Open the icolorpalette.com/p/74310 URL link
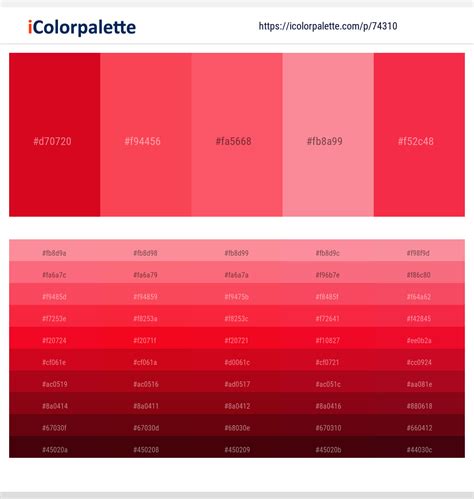Image resolution: width=474 pixels, height=499 pixels. [328, 26]
